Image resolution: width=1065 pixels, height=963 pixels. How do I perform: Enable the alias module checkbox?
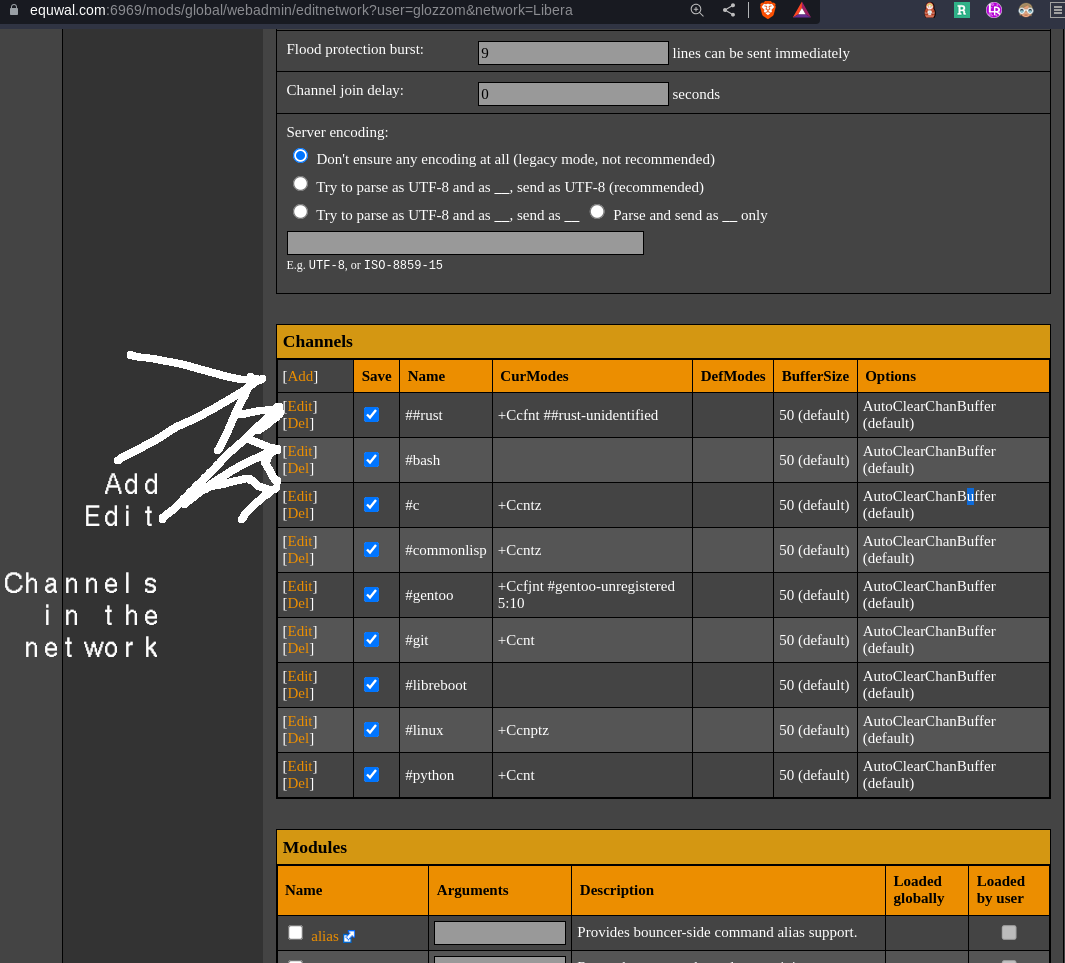295,932
